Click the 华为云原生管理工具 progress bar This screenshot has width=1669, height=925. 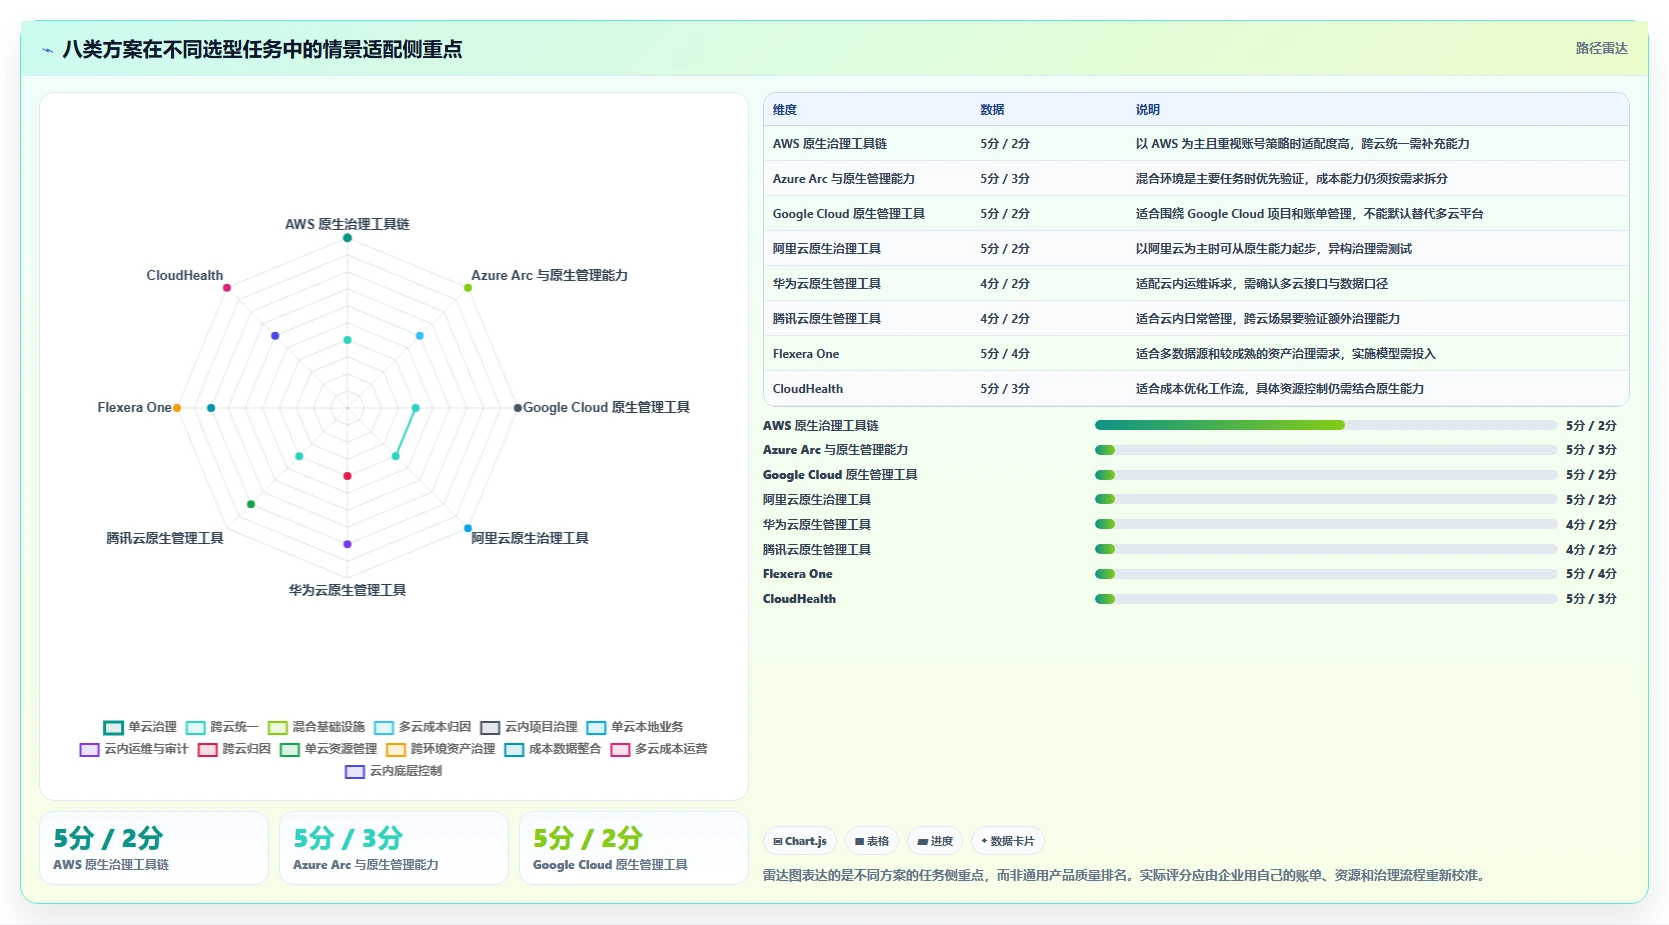coord(1326,524)
